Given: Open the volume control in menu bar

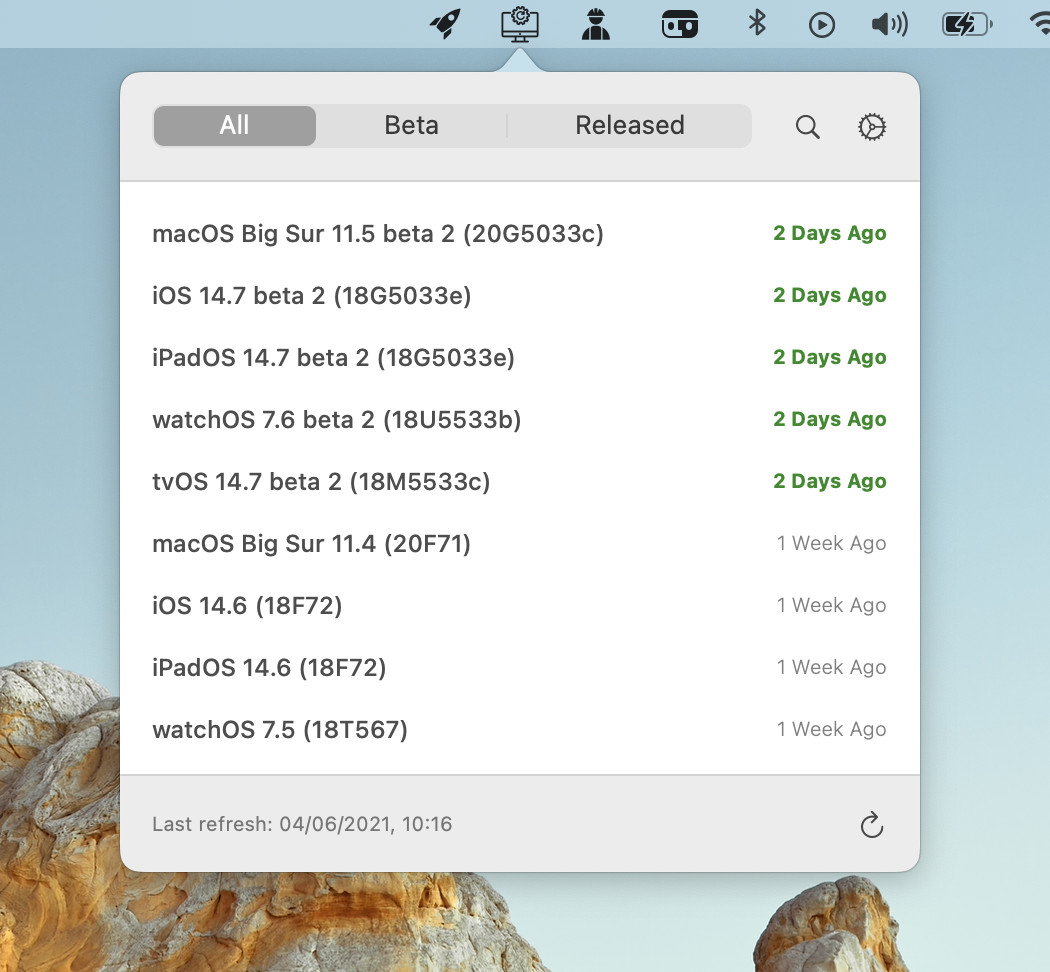Looking at the screenshot, I should 889,25.
